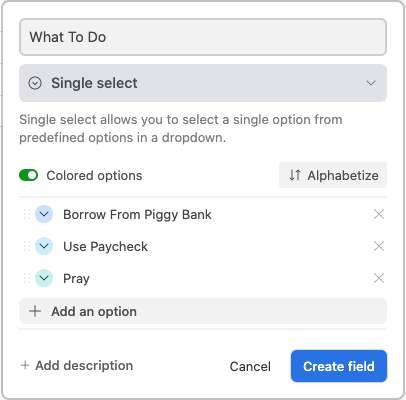Alphabetize the select options
The height and width of the screenshot is (400, 406).
point(333,175)
